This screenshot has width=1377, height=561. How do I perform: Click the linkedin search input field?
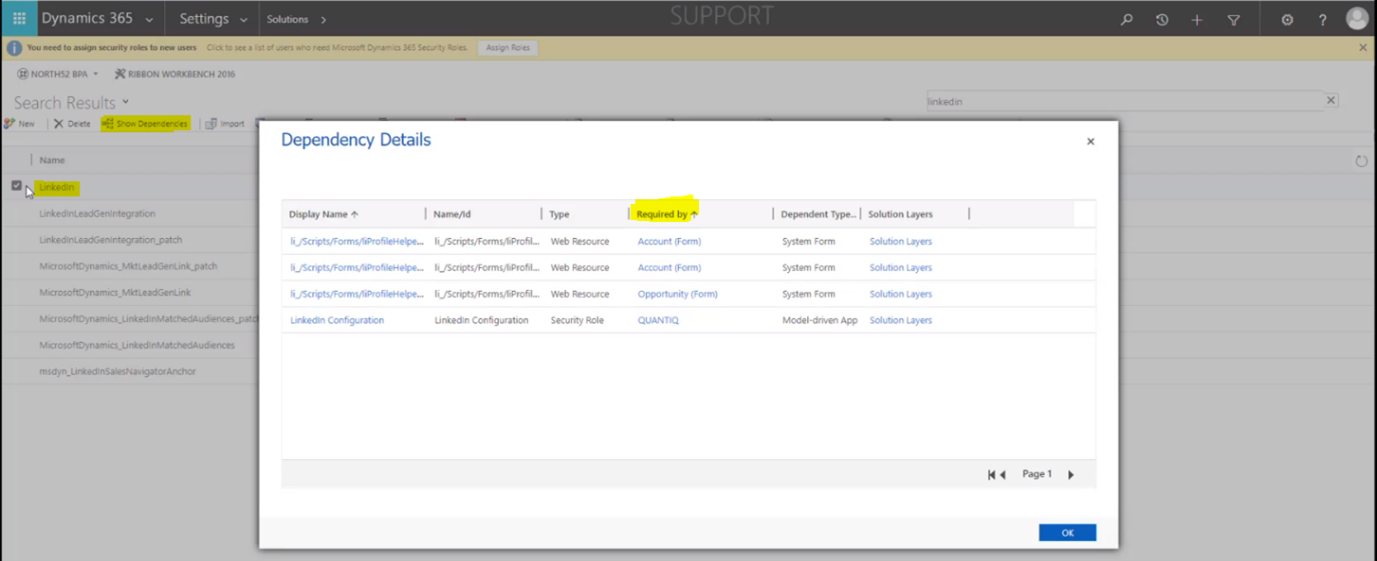pos(1125,101)
